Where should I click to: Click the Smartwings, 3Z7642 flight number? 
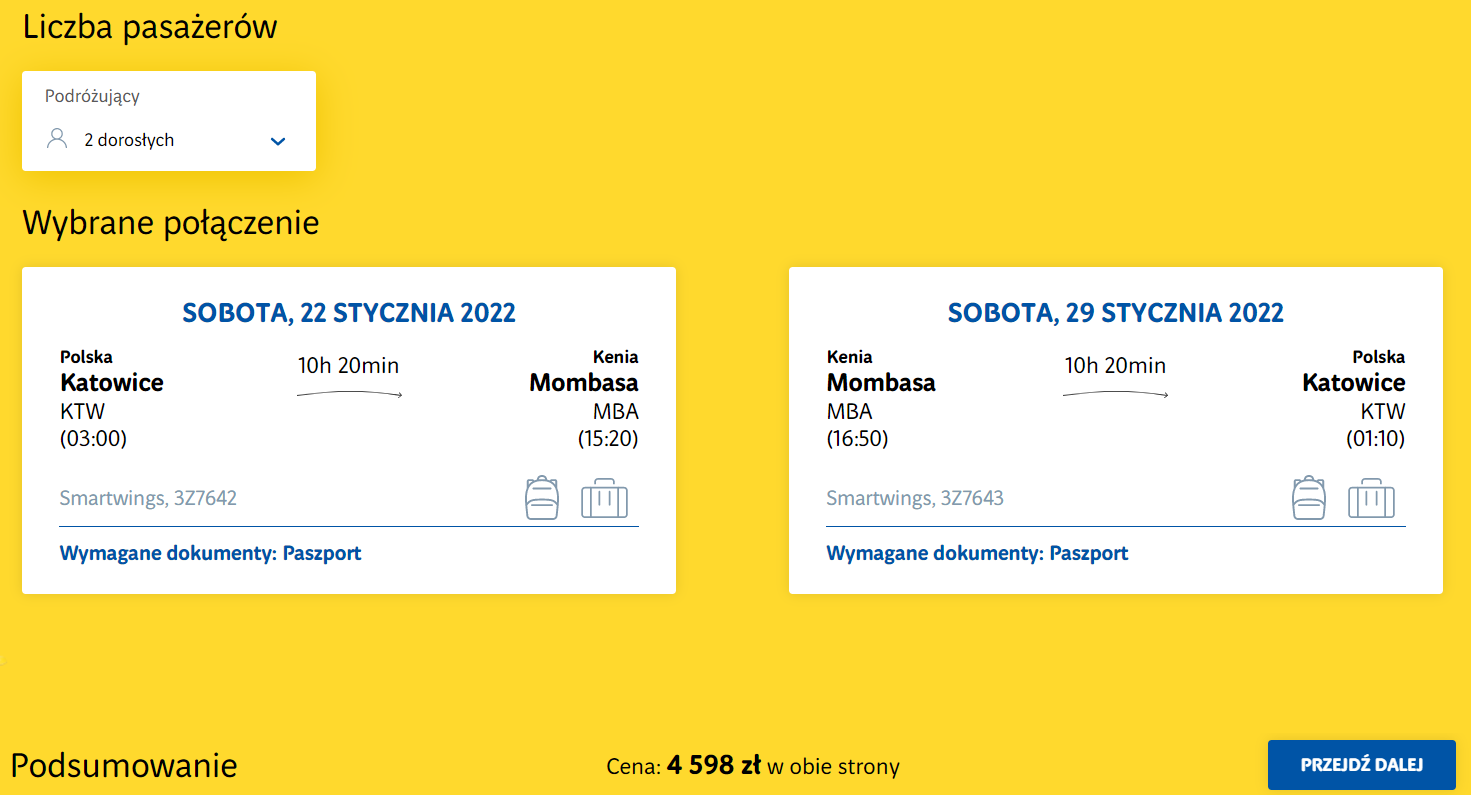point(148,498)
